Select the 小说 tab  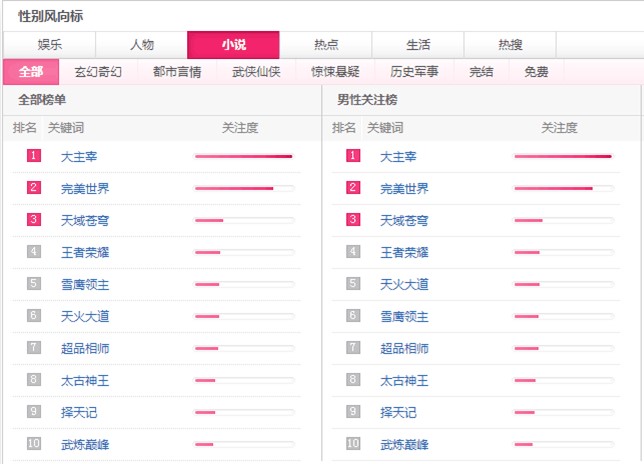point(233,45)
